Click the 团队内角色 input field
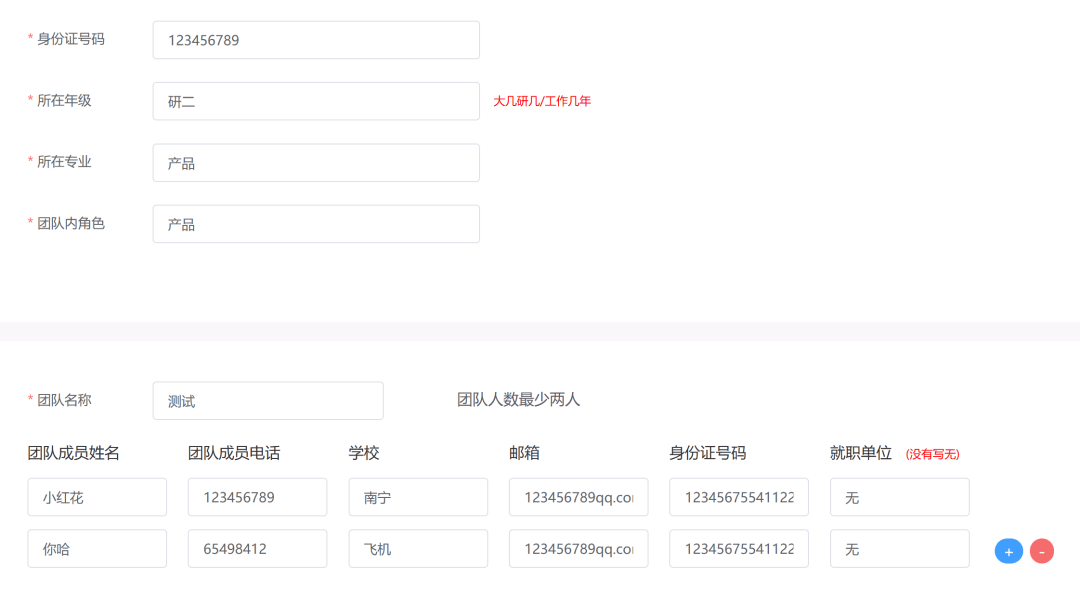Image resolution: width=1080 pixels, height=616 pixels. [316, 224]
